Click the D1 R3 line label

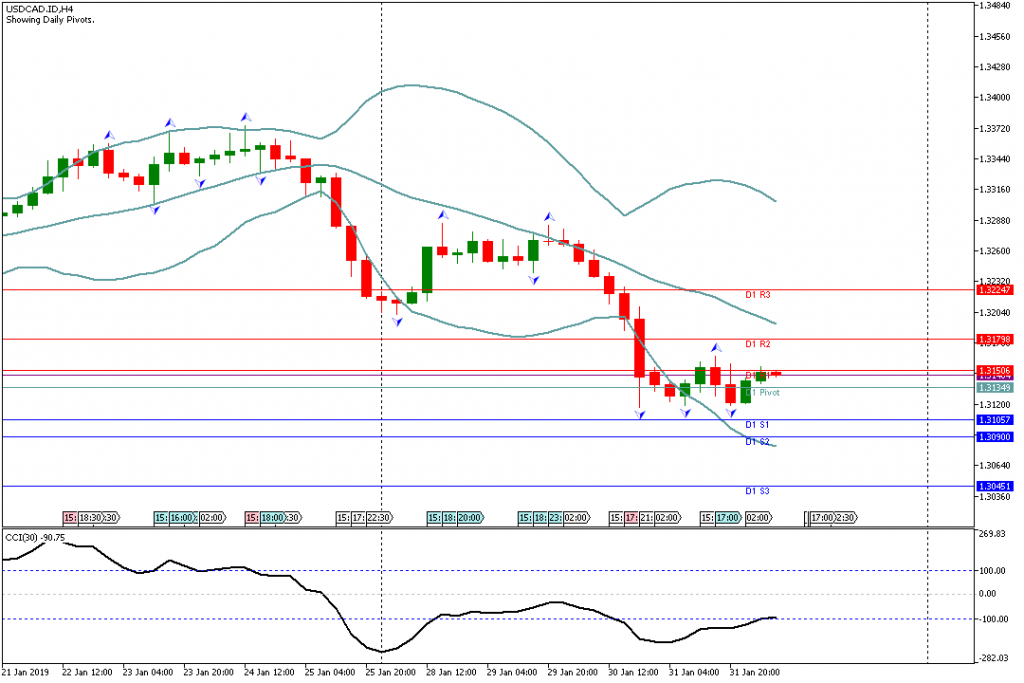758,296
